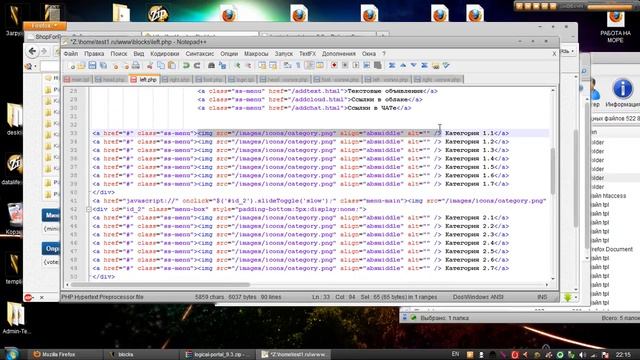
Task: Redo the edit via toolbar
Action: (x=197, y=66)
